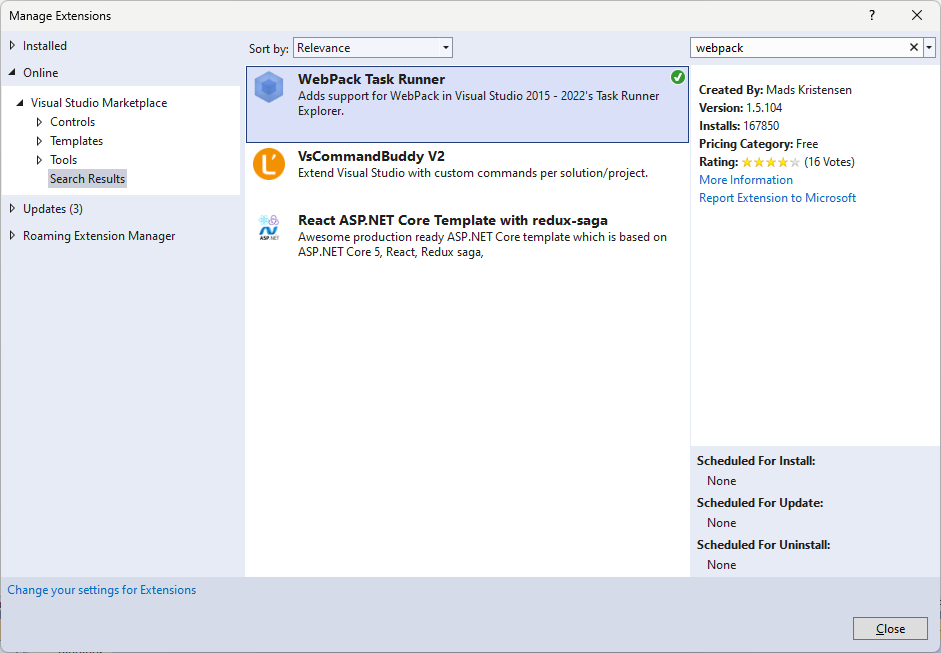Open the More Information link
The image size is (941, 653).
coord(746,180)
